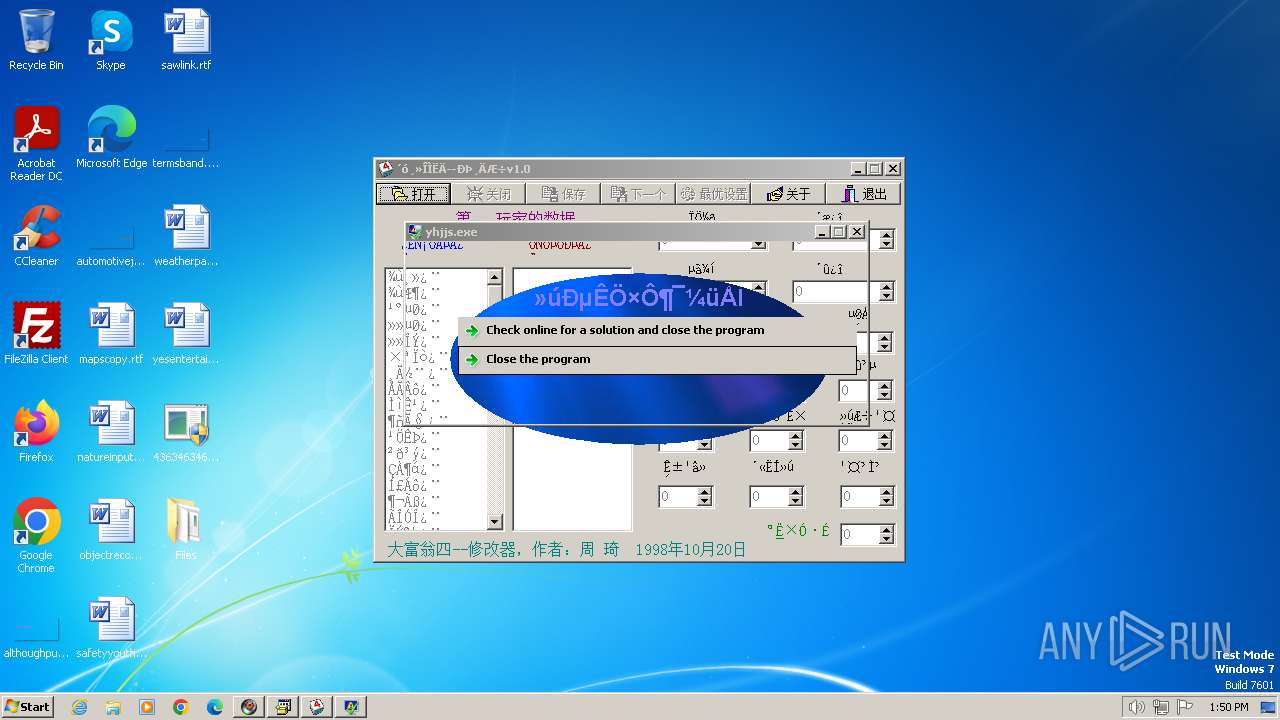Open the Start menu
This screenshot has width=1280, height=720.
click(27, 707)
